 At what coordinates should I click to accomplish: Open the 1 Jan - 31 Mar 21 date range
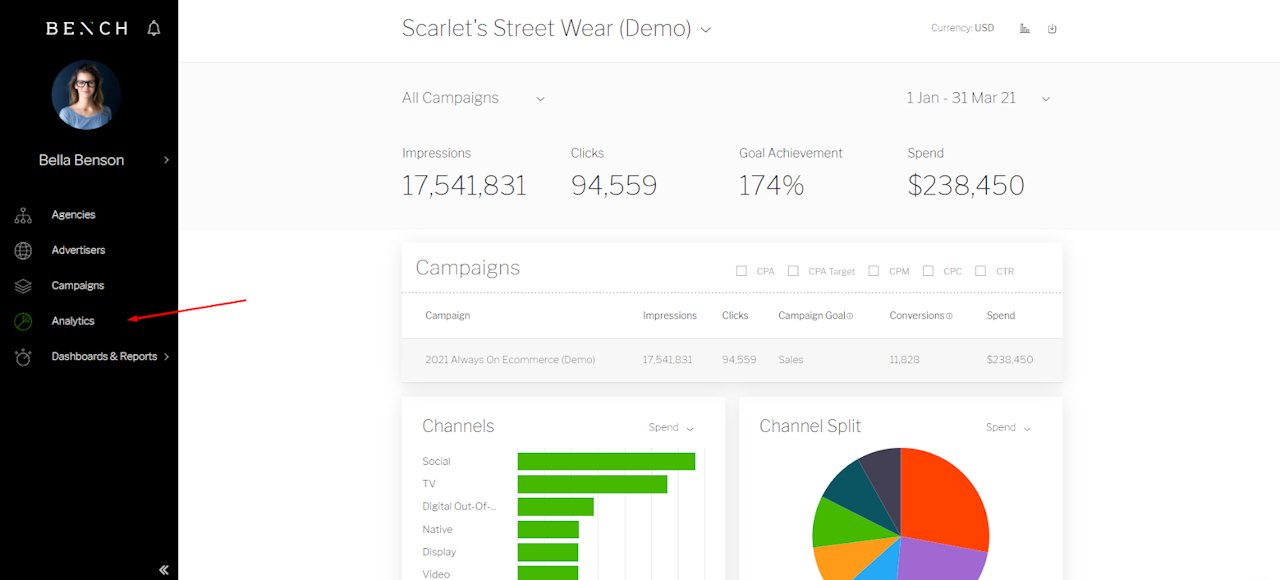pyautogui.click(x=979, y=98)
